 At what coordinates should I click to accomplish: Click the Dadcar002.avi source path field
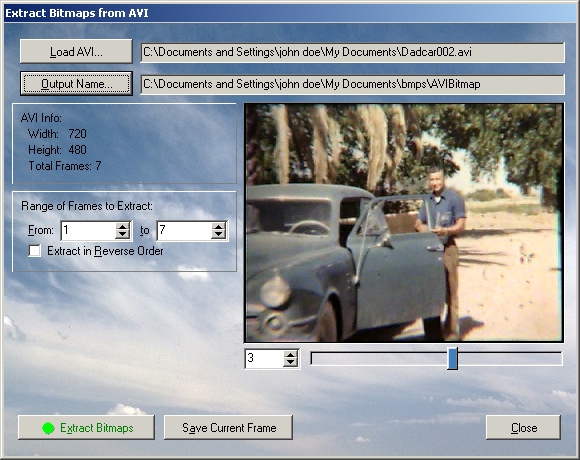353,52
